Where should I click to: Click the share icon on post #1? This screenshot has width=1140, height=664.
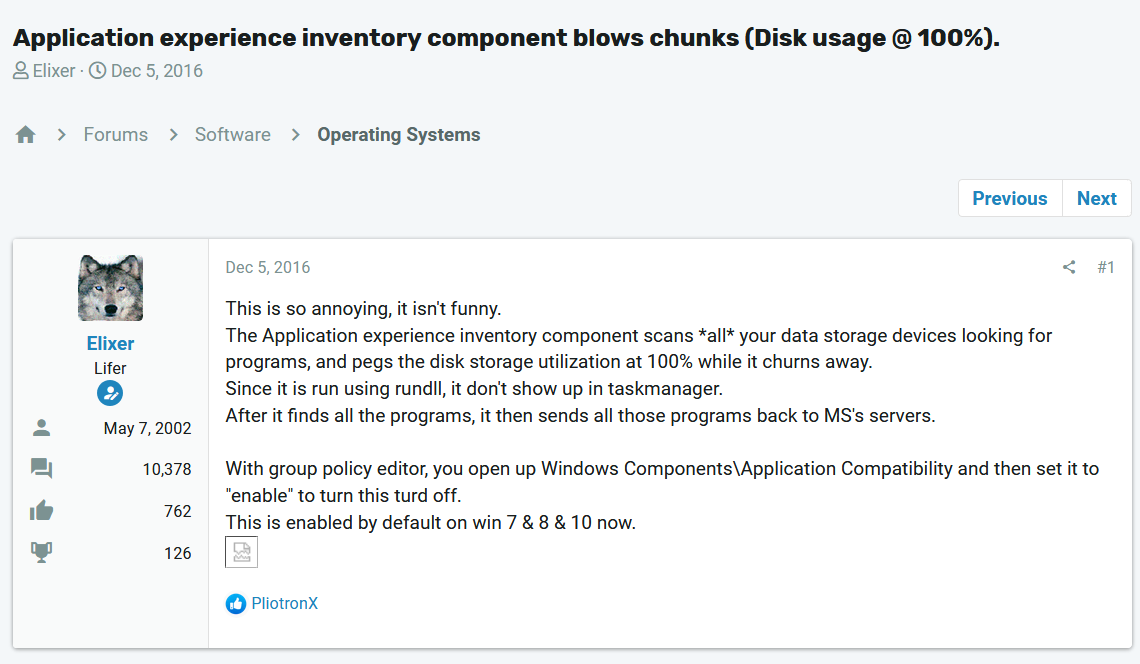pyautogui.click(x=1069, y=267)
